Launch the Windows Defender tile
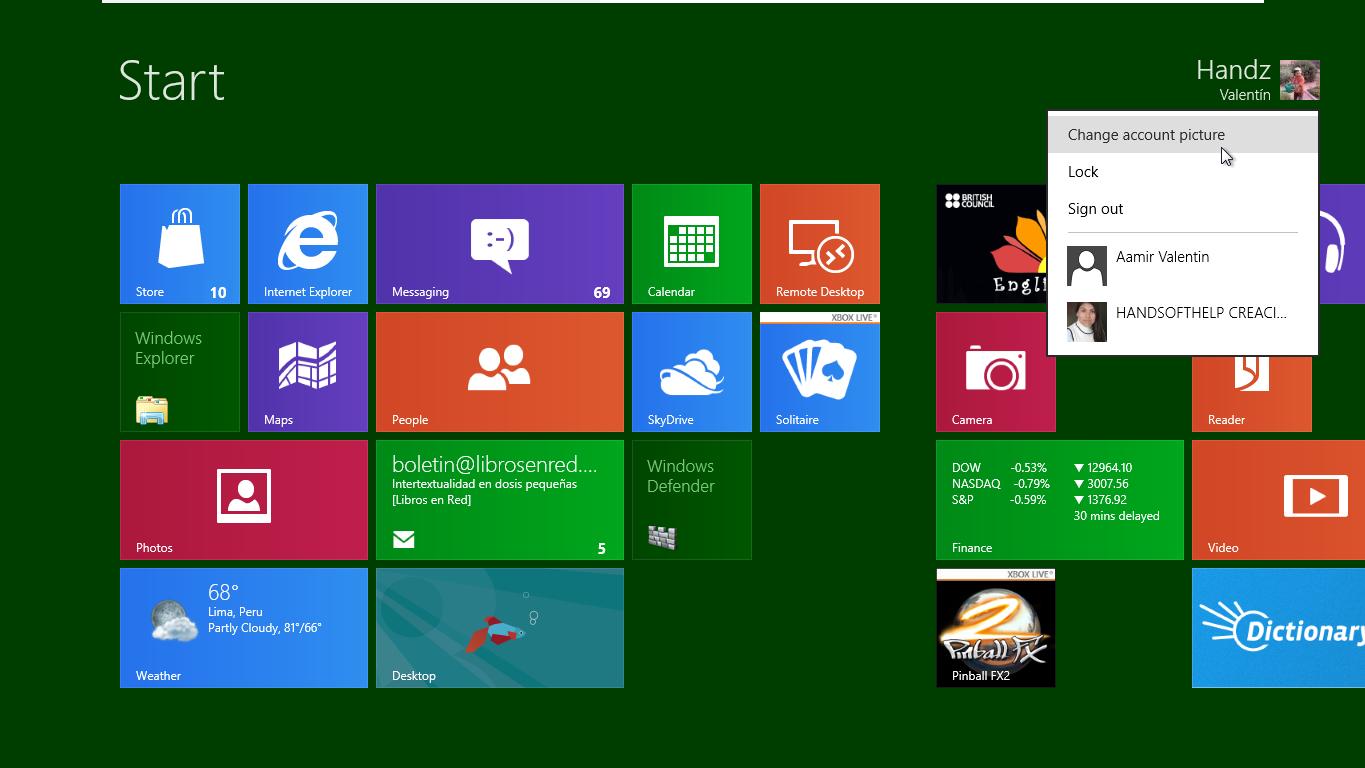 (692, 500)
